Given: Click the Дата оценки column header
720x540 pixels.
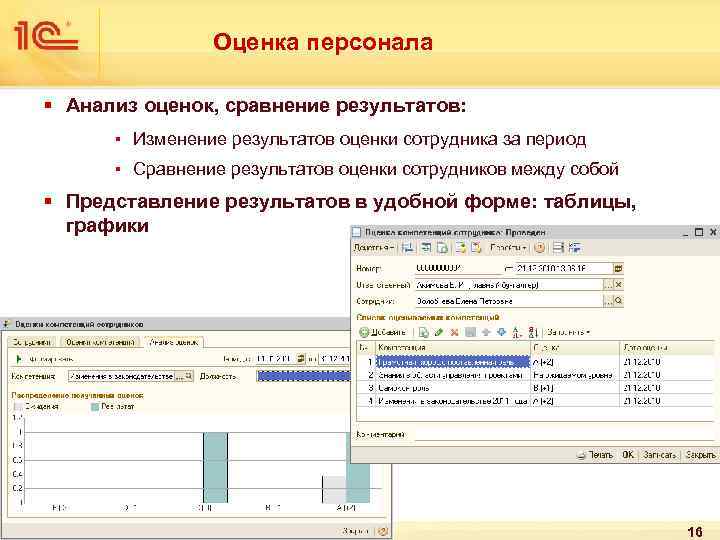Looking at the screenshot, I should pos(667,348).
